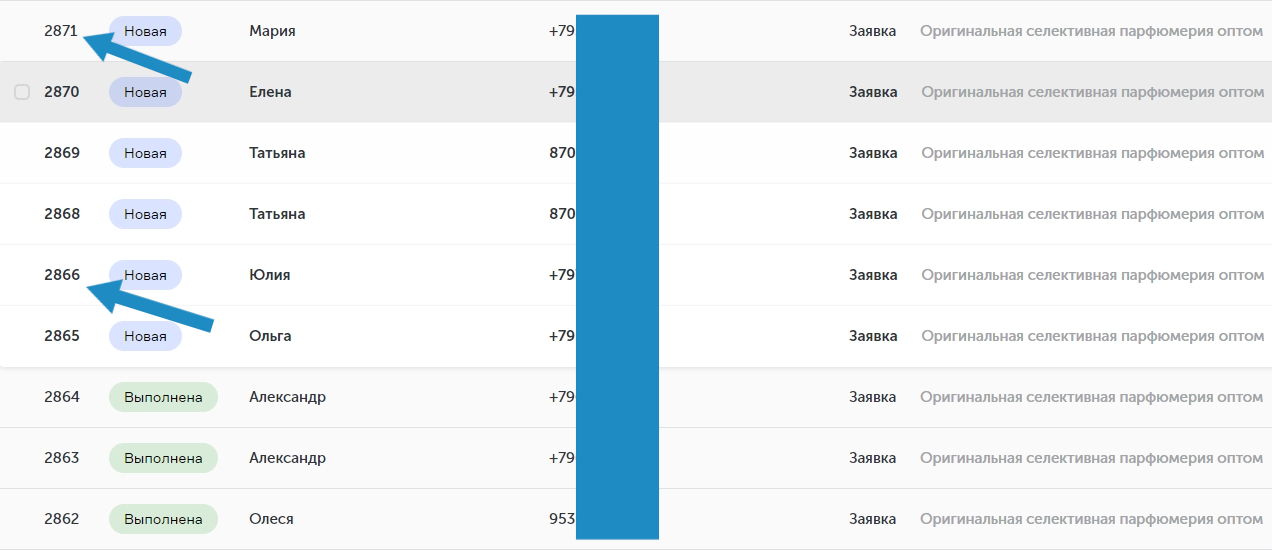Select order number 2868
The image size is (1272, 550).
(x=62, y=214)
